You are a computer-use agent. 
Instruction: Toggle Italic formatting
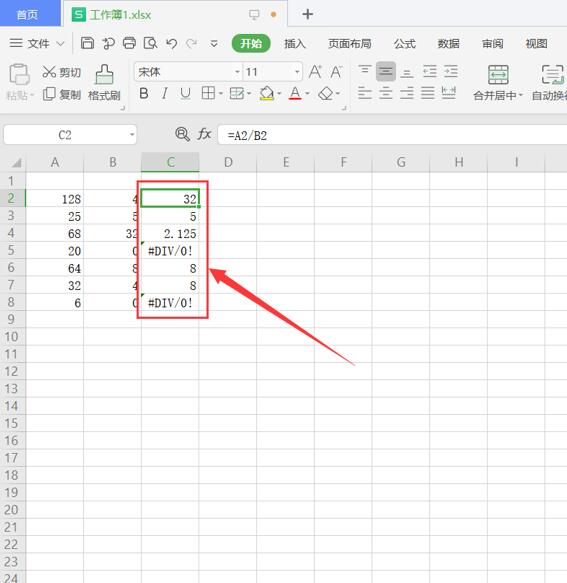pyautogui.click(x=165, y=93)
